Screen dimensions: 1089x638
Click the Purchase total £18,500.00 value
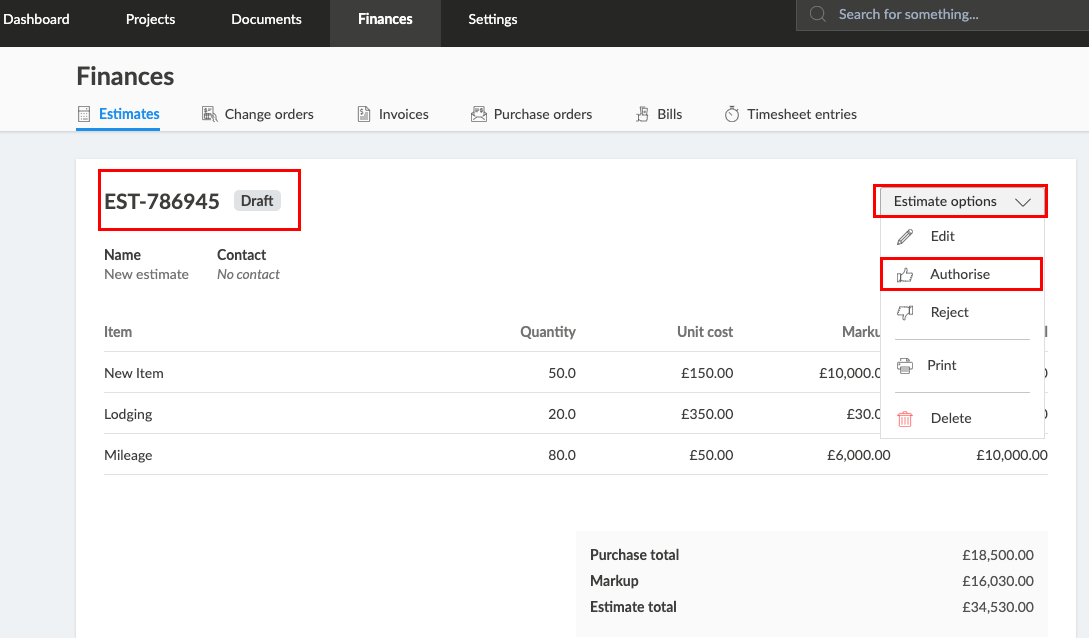click(x=998, y=555)
